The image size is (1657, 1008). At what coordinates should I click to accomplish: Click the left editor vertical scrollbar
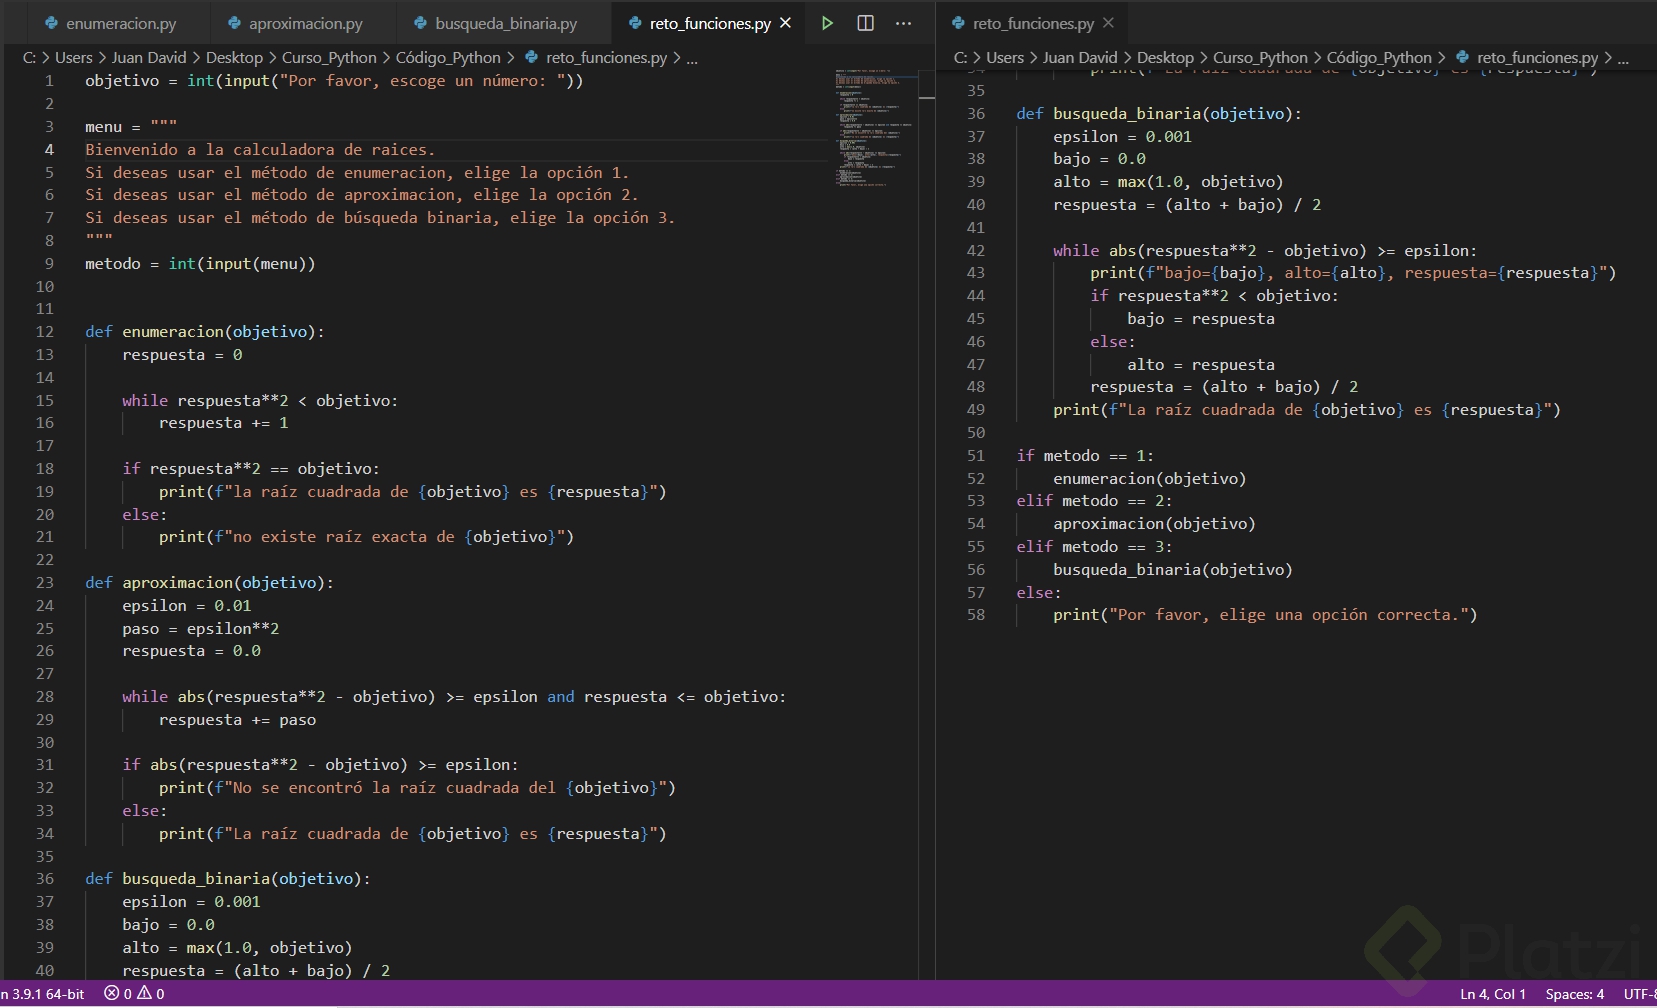point(927,524)
